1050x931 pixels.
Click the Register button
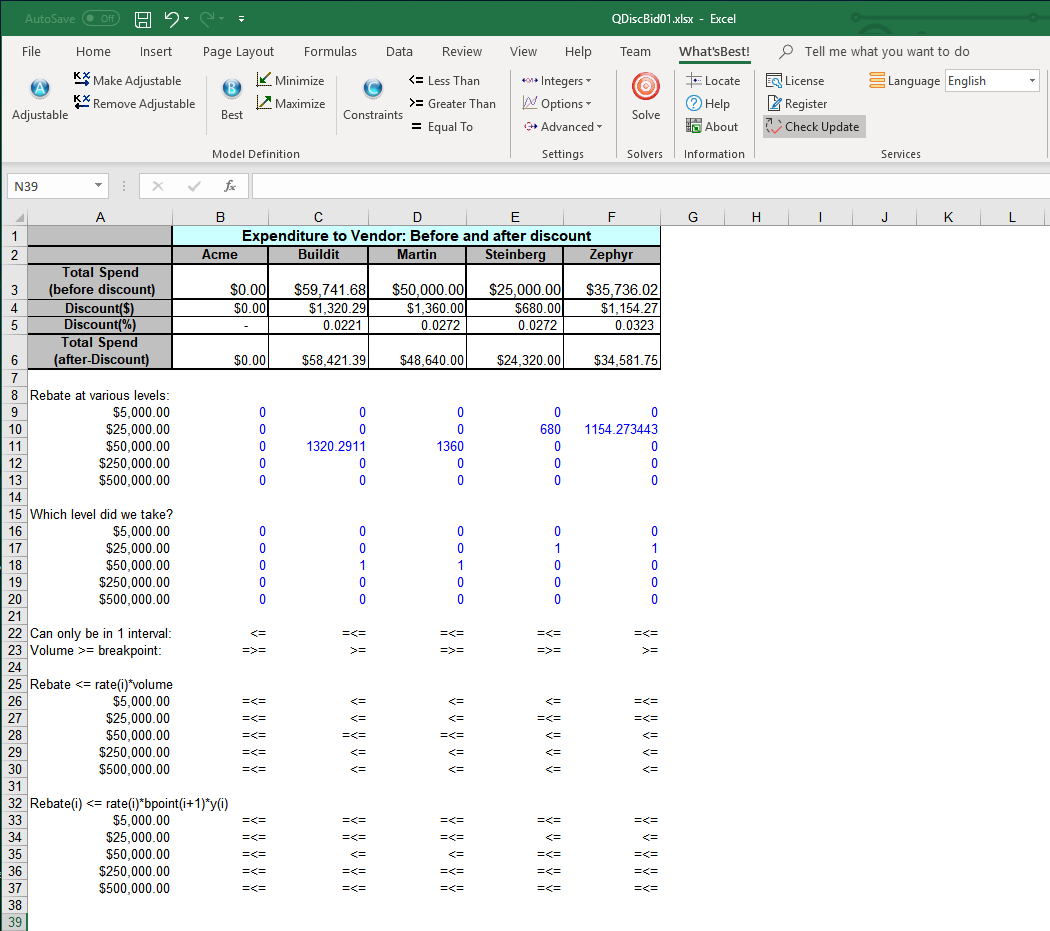797,103
